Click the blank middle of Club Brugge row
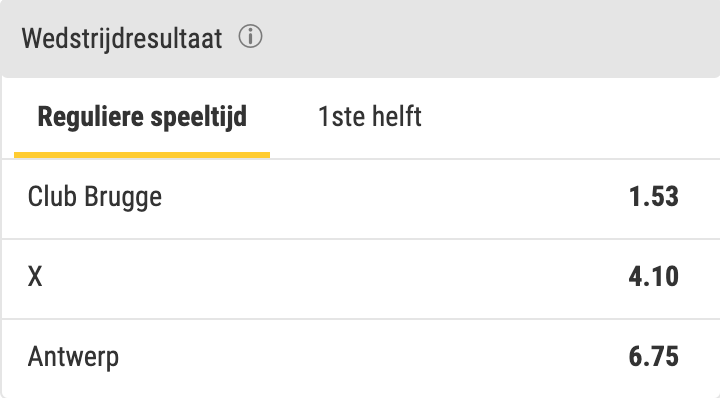The width and height of the screenshot is (720, 398). pos(395,199)
